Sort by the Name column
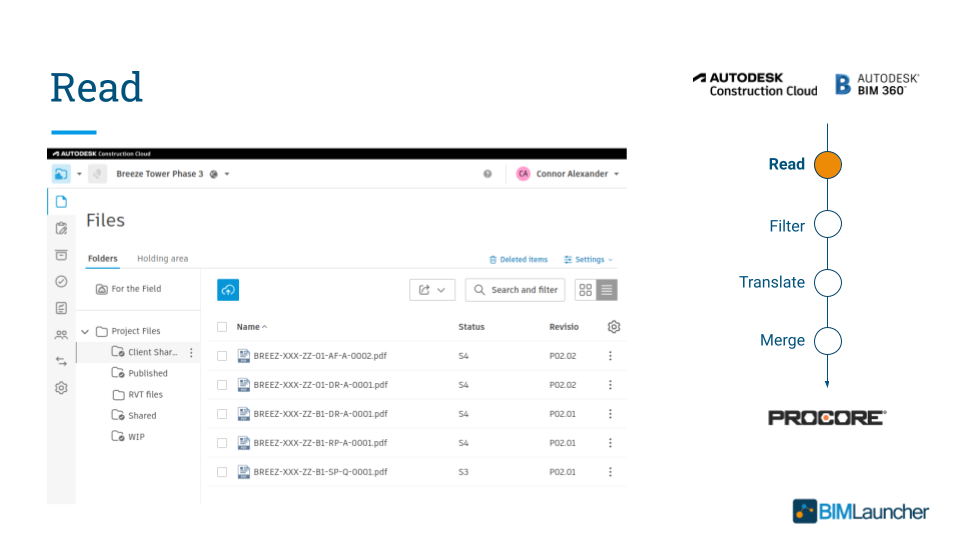Screen dimensions: 960x540 click(x=252, y=327)
